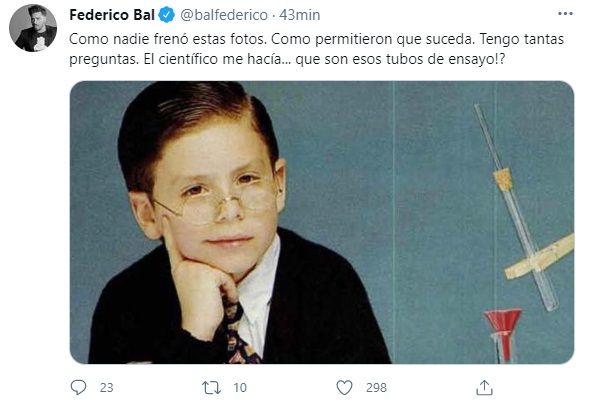Click the 43min timestamp
The height and width of the screenshot is (405, 591).
pos(300,15)
